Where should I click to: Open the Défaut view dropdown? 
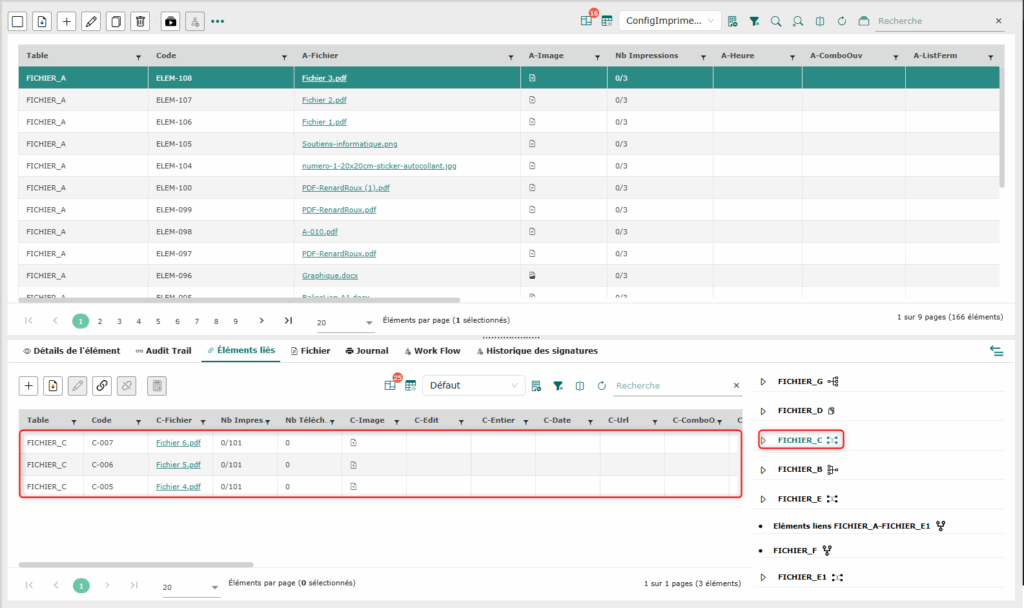(x=473, y=385)
